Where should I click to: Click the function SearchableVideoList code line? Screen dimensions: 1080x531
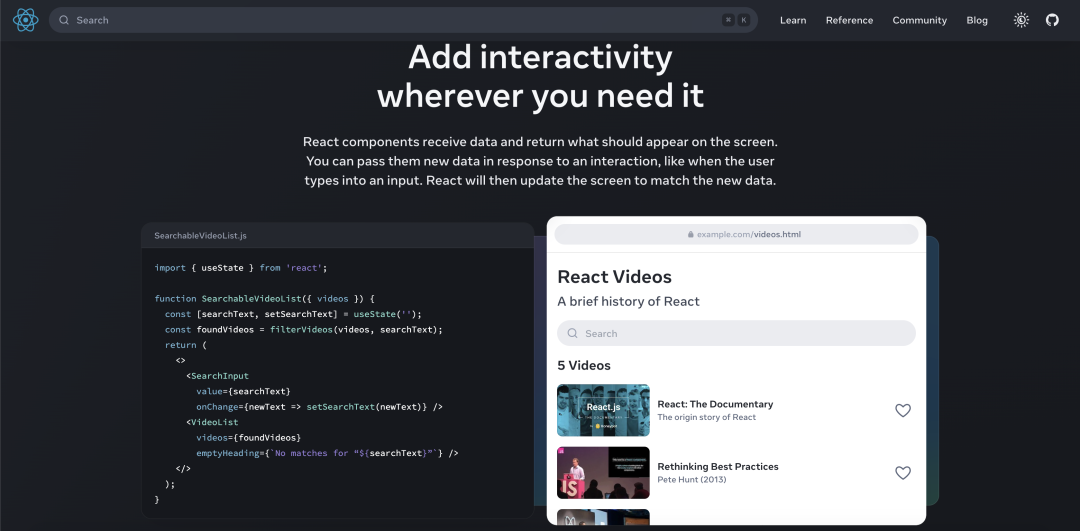tap(264, 299)
